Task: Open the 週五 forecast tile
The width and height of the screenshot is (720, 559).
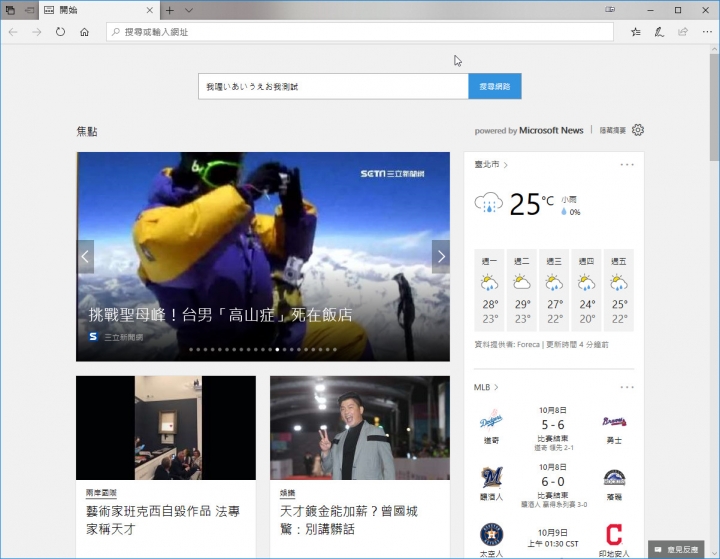Action: 619,290
